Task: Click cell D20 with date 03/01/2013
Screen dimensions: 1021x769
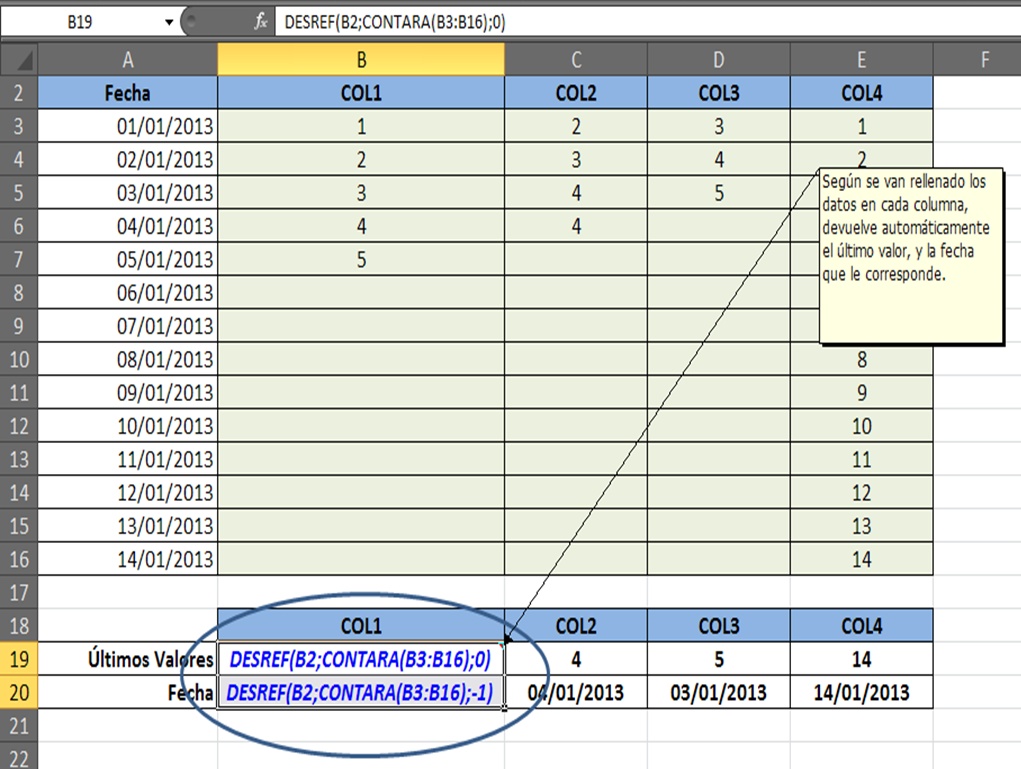Action: click(718, 693)
